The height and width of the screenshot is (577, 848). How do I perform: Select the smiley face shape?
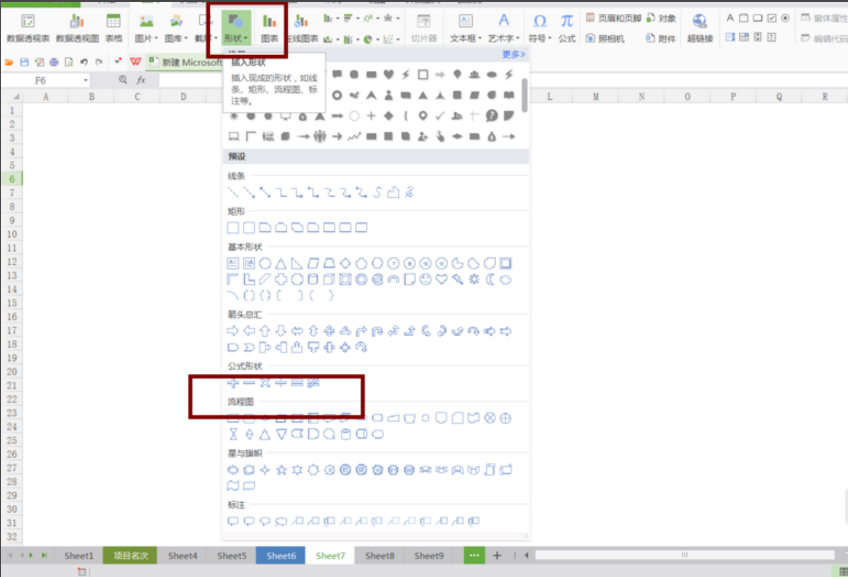point(426,280)
